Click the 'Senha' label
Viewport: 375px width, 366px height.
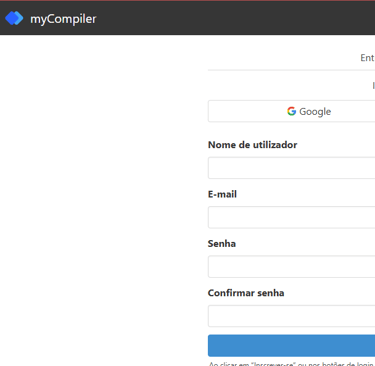[222, 243]
